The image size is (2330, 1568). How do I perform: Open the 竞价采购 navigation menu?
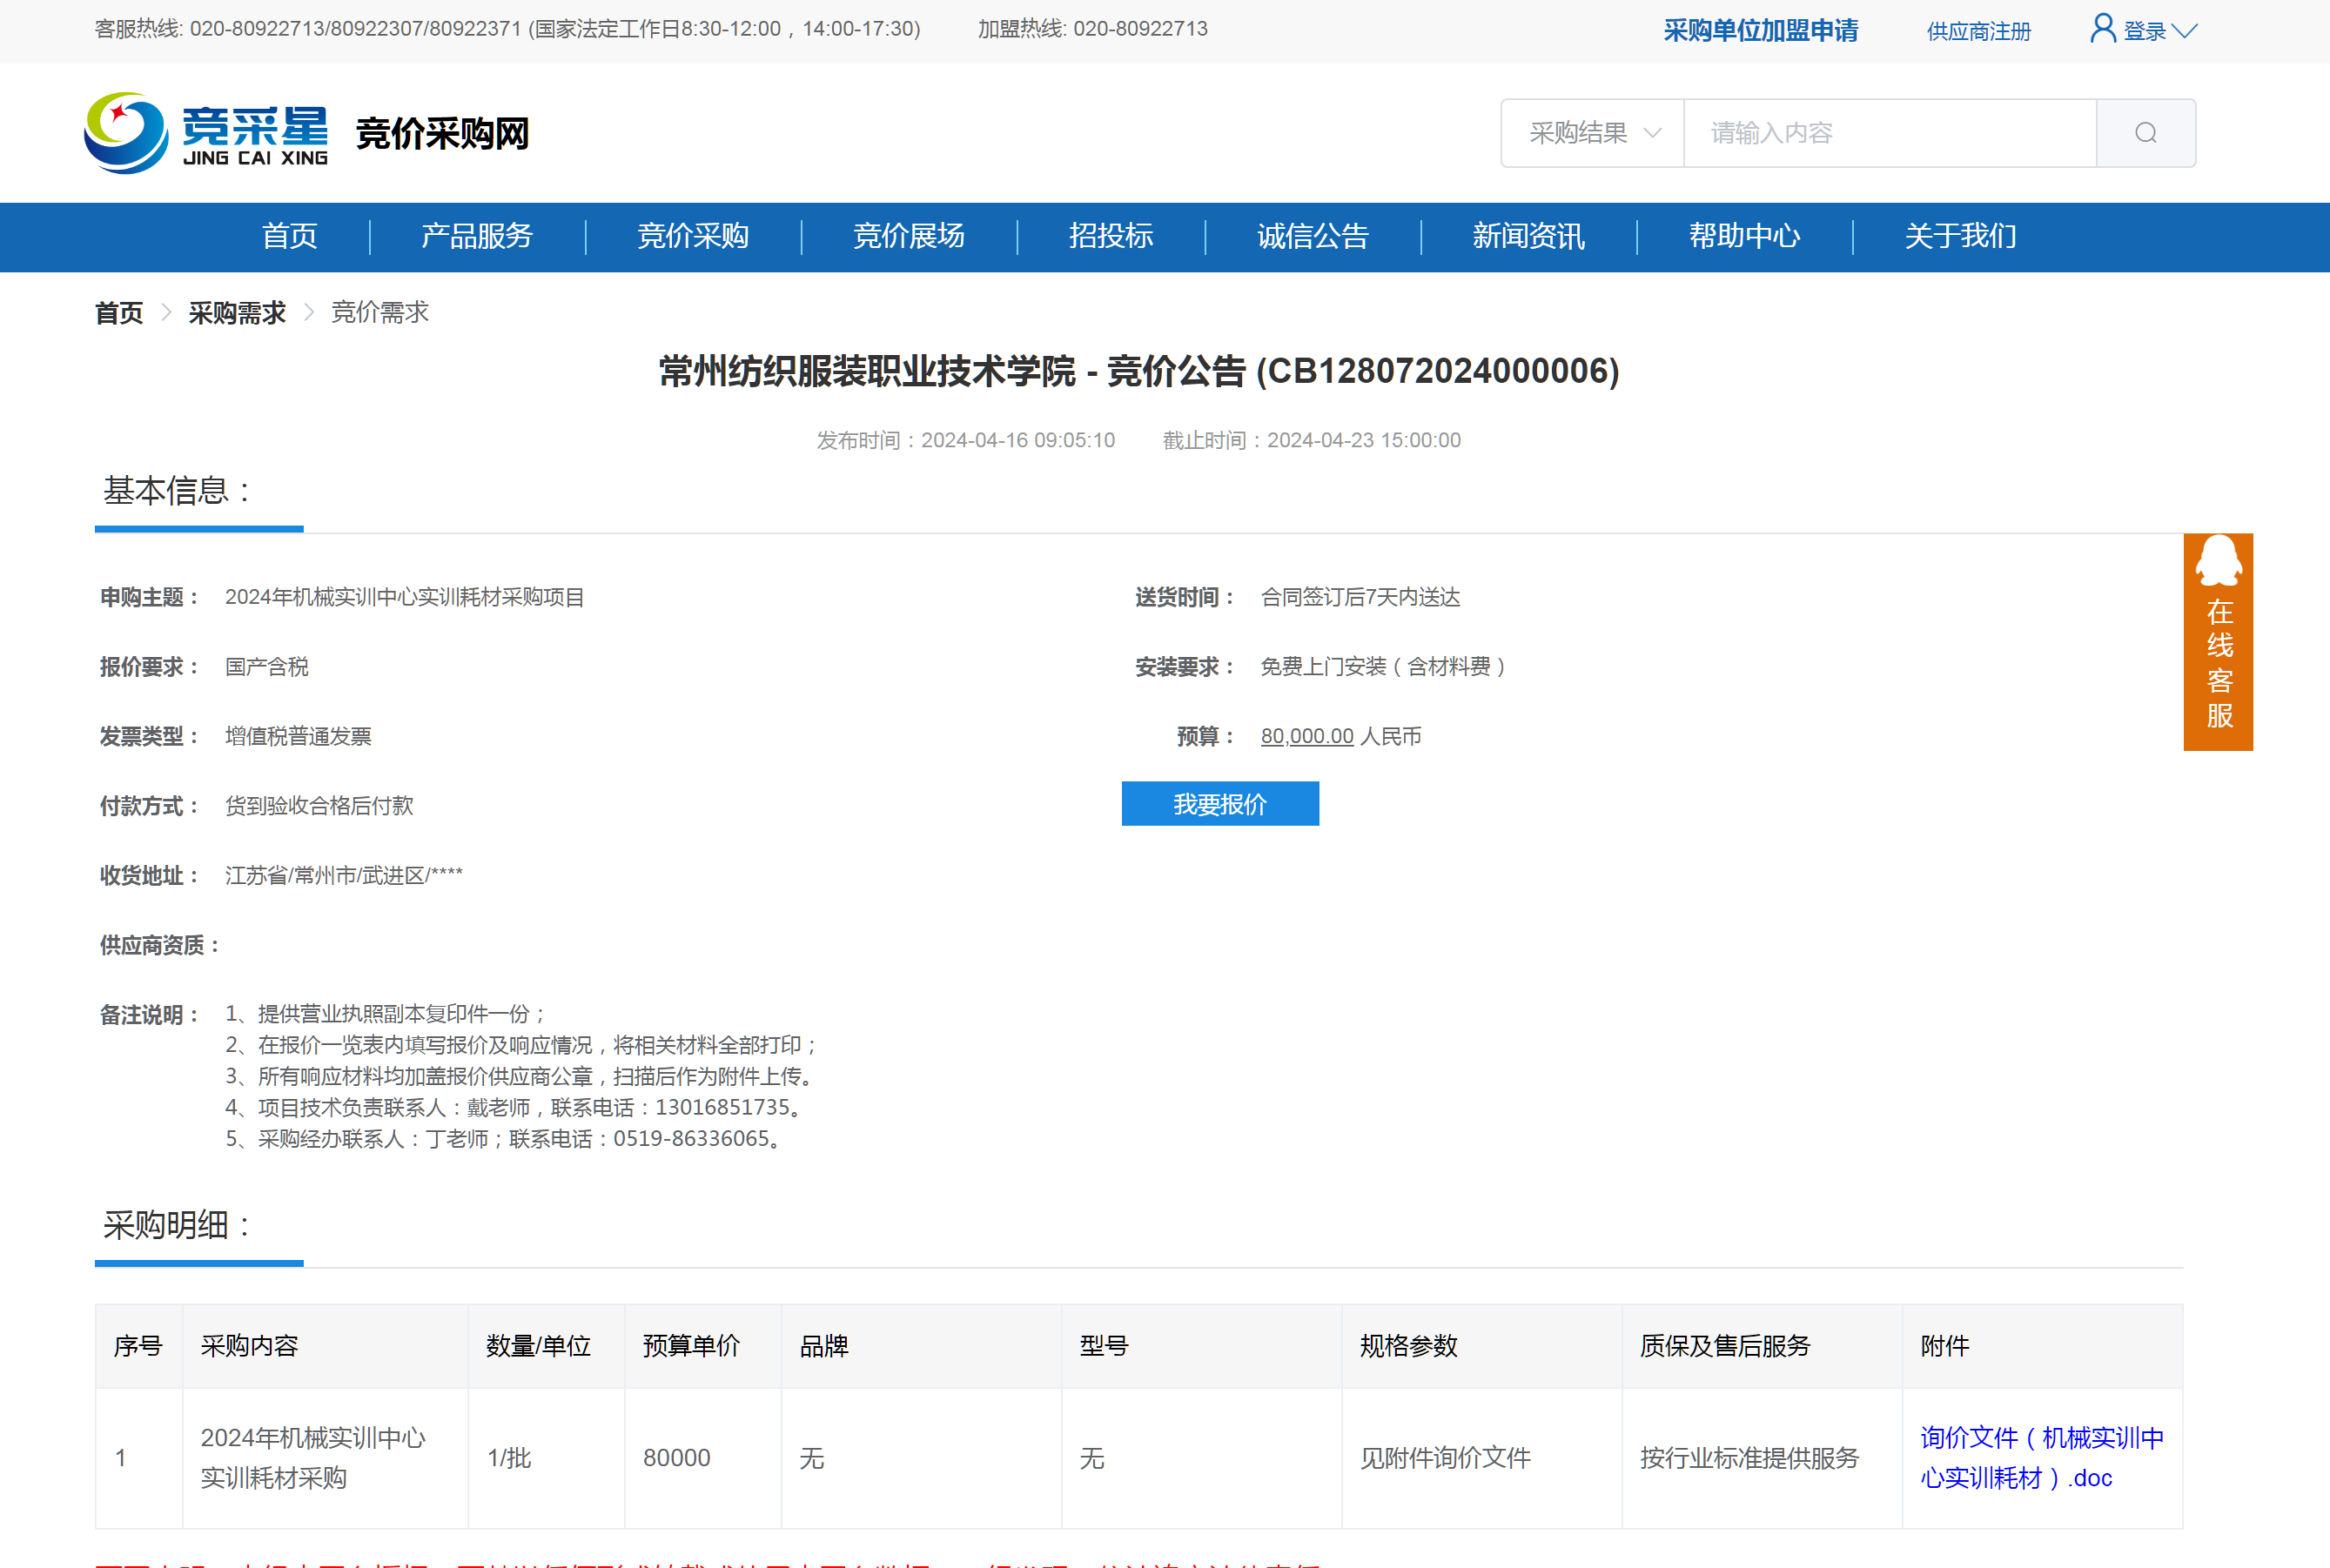tap(693, 237)
